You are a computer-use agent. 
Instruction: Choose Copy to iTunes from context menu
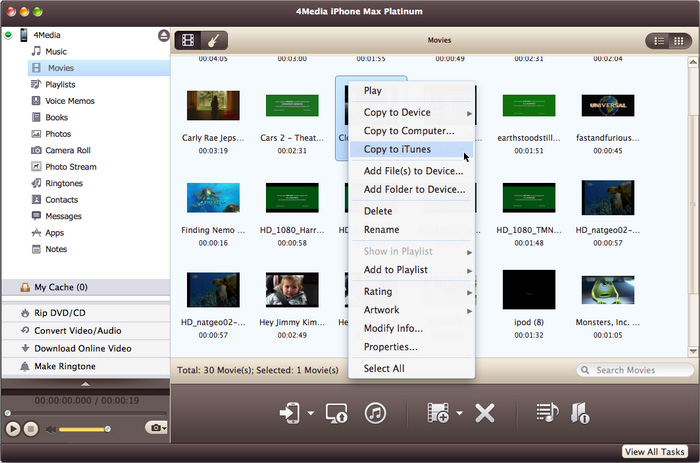pyautogui.click(x=397, y=150)
